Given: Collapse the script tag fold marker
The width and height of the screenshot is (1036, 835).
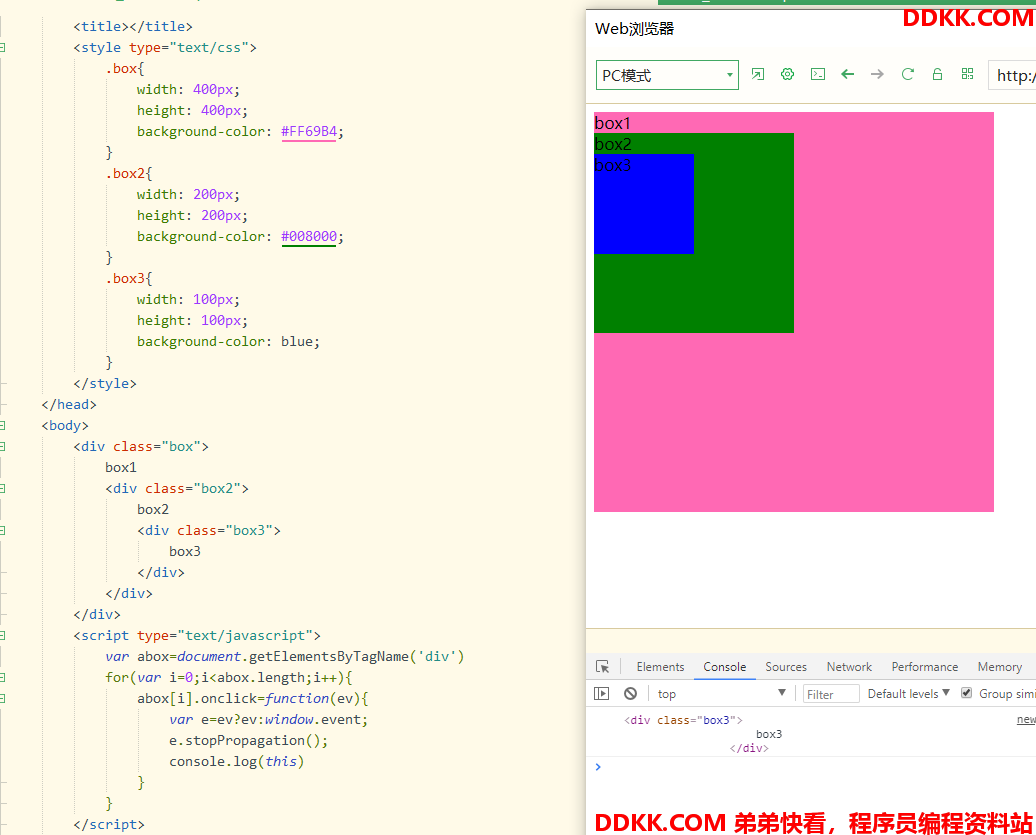Looking at the screenshot, I should tap(3, 635).
